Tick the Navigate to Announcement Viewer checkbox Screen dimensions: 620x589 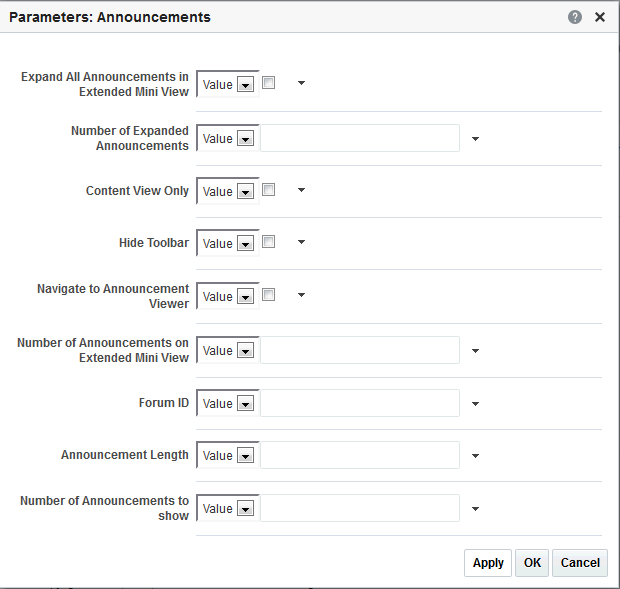pos(268,295)
